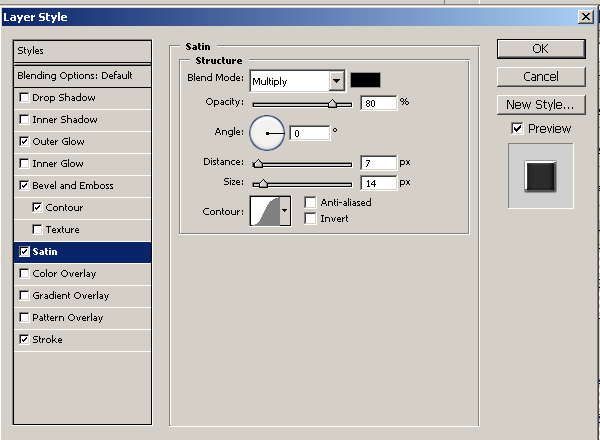Screen dimensions: 600x440
Task: Expand the Contour picker dropdown arrow
Action: click(286, 211)
